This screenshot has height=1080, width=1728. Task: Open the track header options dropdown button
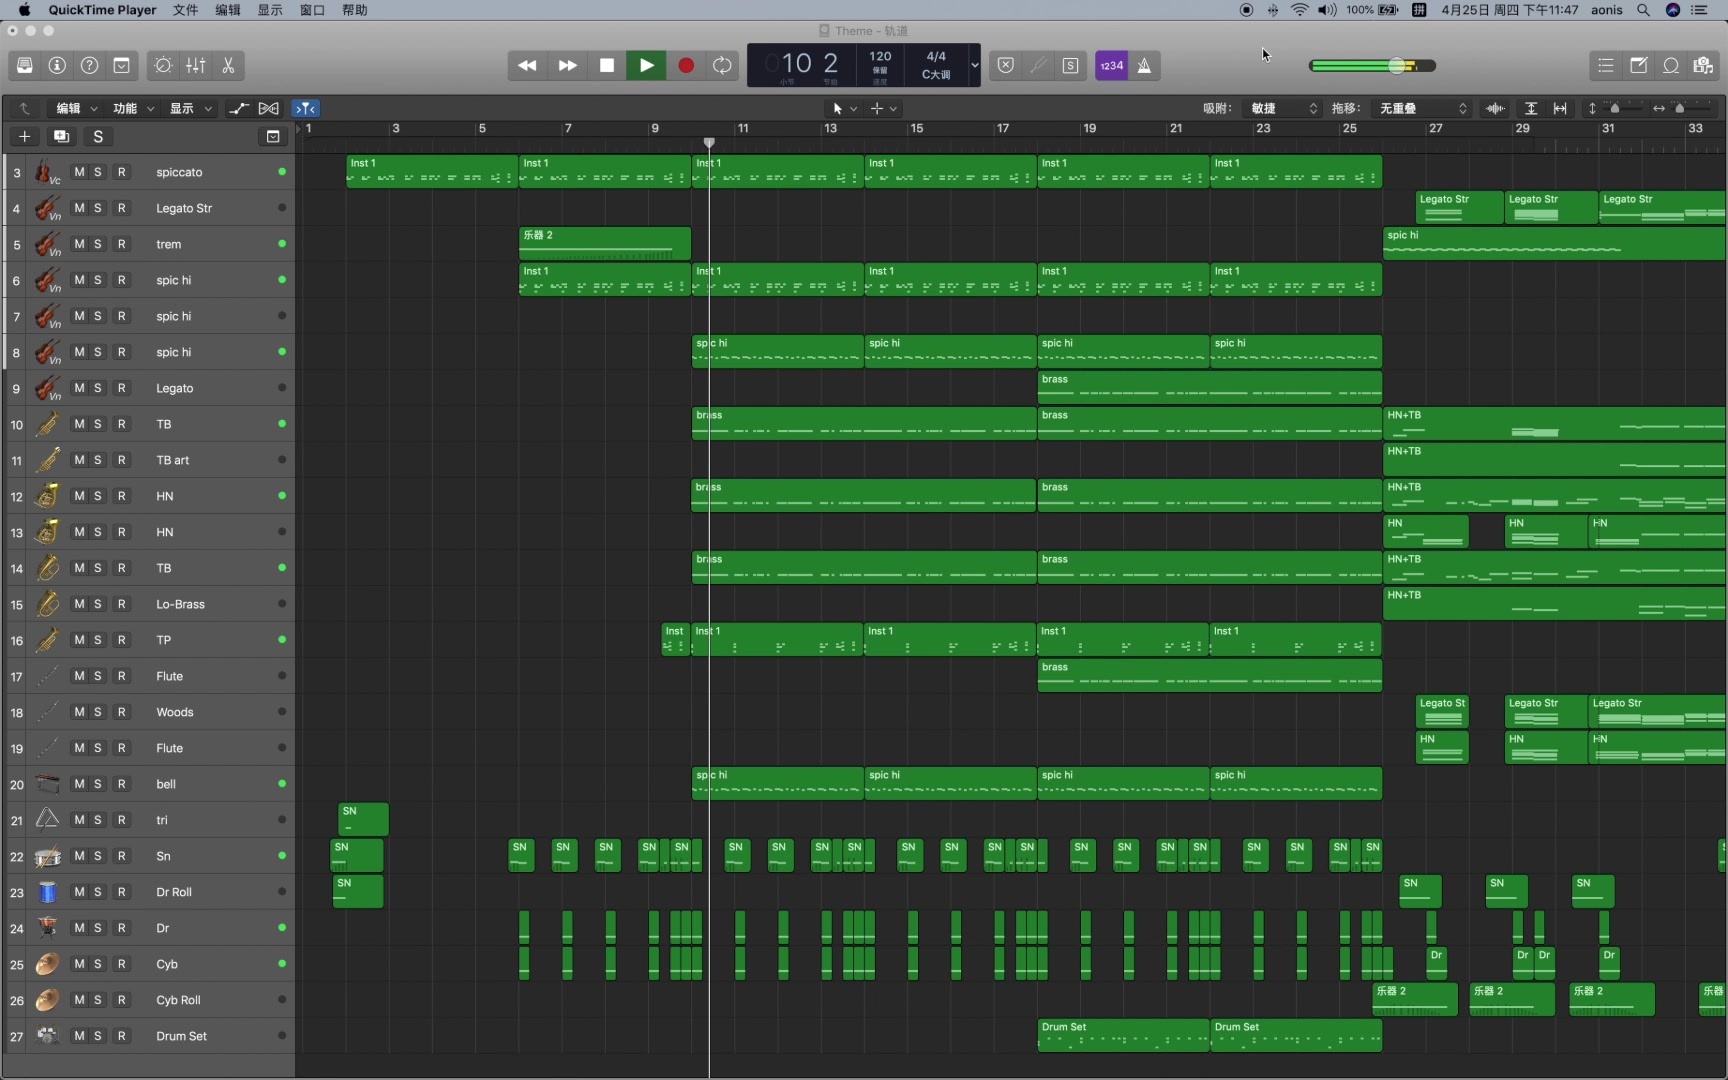point(272,136)
